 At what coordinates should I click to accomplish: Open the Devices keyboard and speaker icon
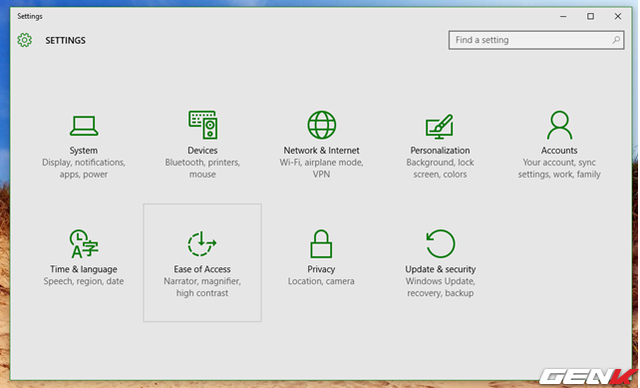coord(202,125)
